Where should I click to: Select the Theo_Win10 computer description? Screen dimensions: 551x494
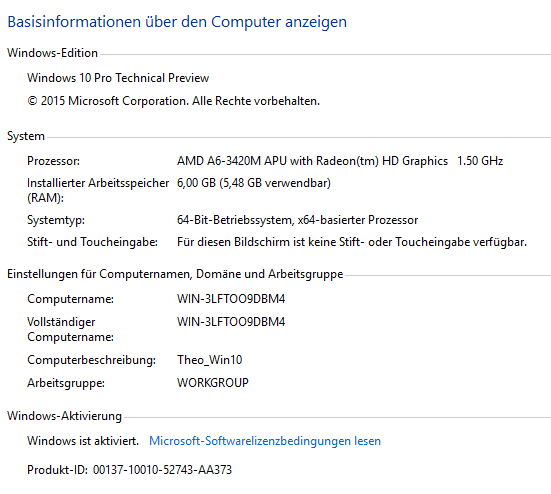pyautogui.click(x=210, y=360)
